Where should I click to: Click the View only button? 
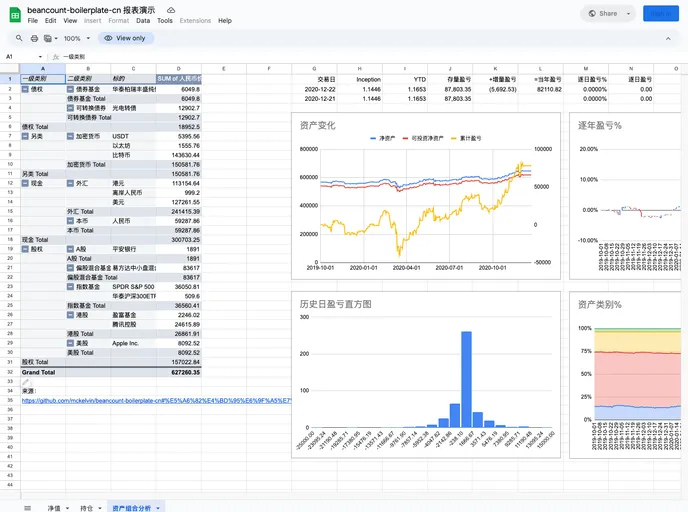click(125, 38)
